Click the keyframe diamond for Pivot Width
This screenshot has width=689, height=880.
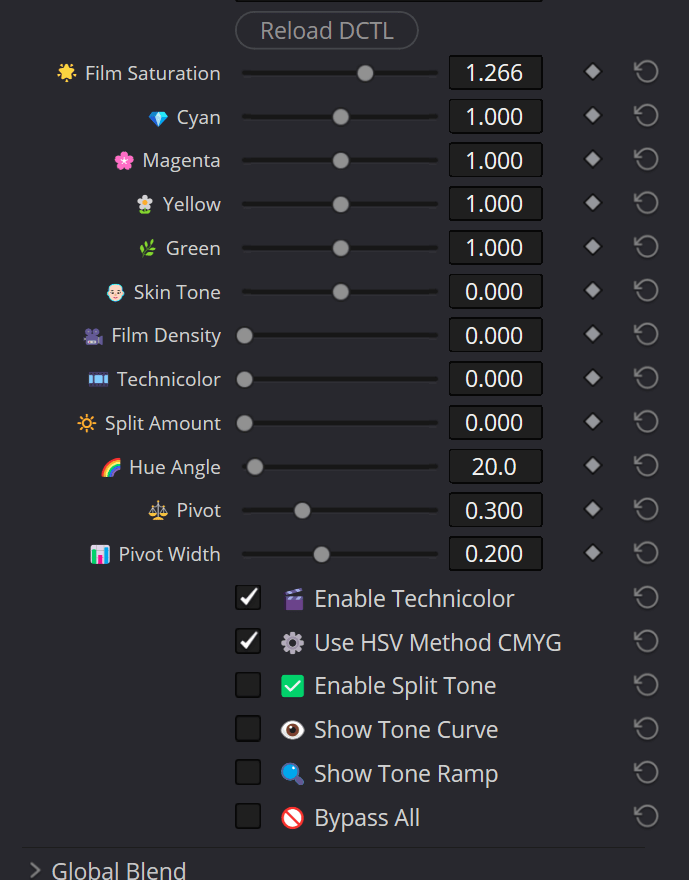[x=592, y=552]
